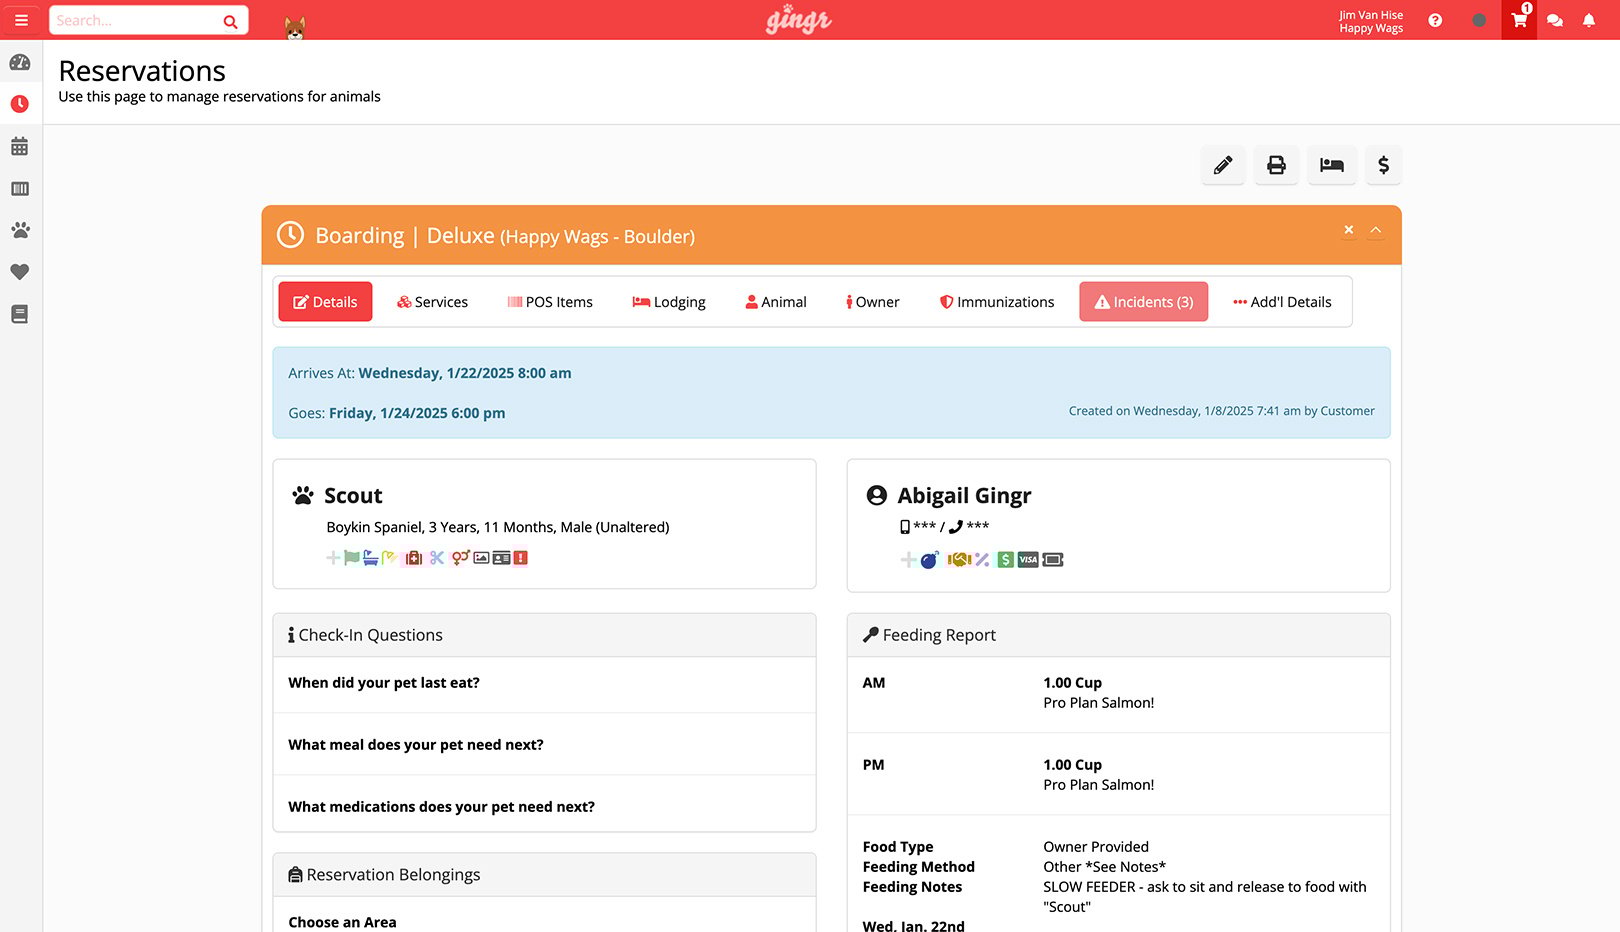Click inside the search field
The height and width of the screenshot is (932, 1620).
(x=140, y=20)
